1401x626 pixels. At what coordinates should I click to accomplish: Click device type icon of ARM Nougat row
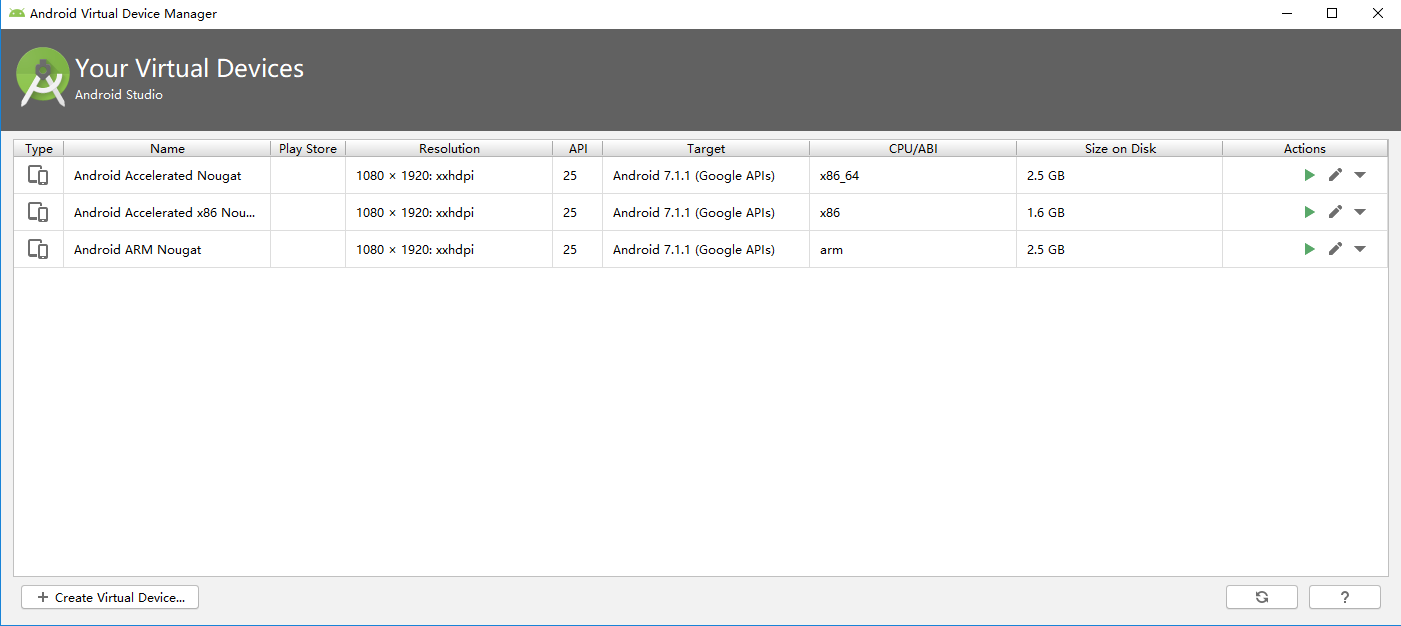tap(38, 249)
